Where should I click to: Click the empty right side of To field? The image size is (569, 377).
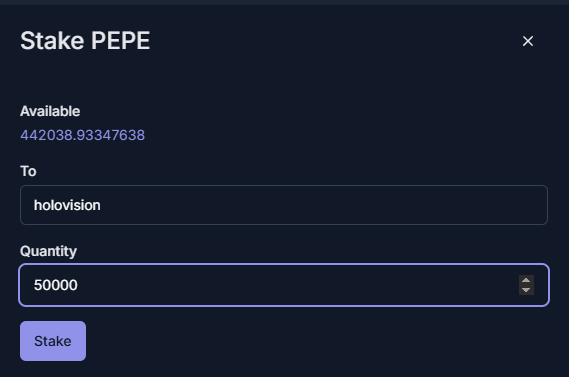399,205
